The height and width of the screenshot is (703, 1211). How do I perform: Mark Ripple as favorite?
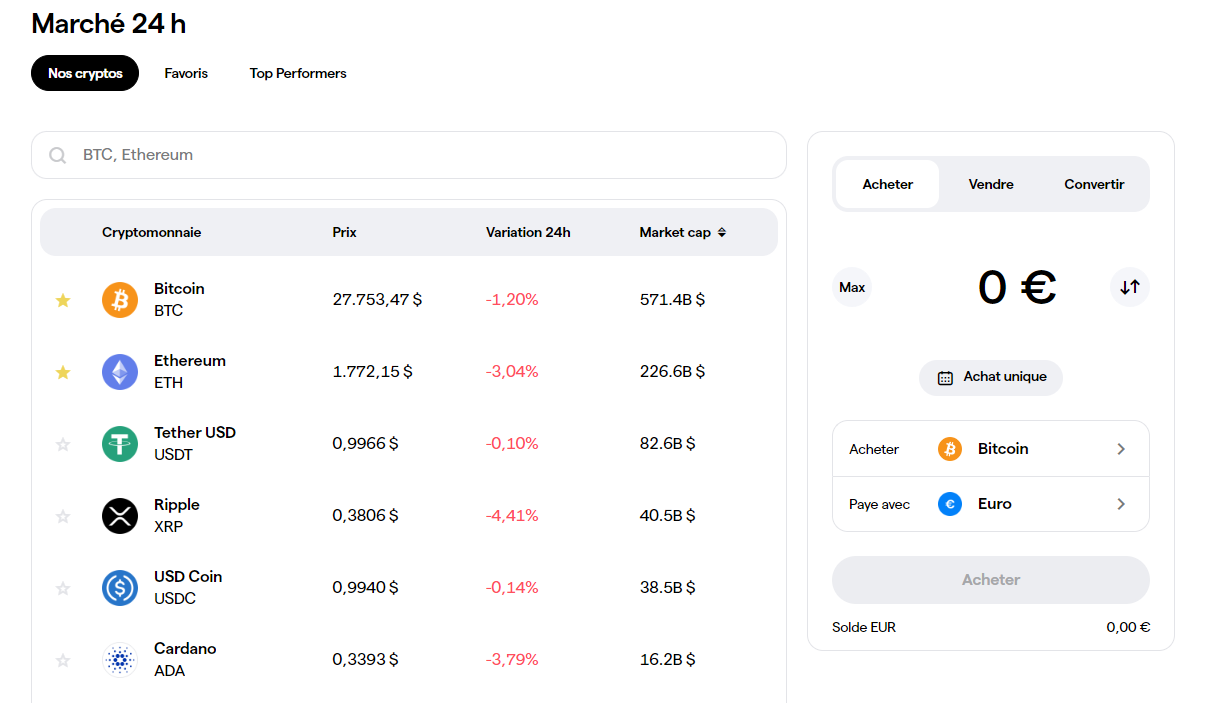pos(63,515)
